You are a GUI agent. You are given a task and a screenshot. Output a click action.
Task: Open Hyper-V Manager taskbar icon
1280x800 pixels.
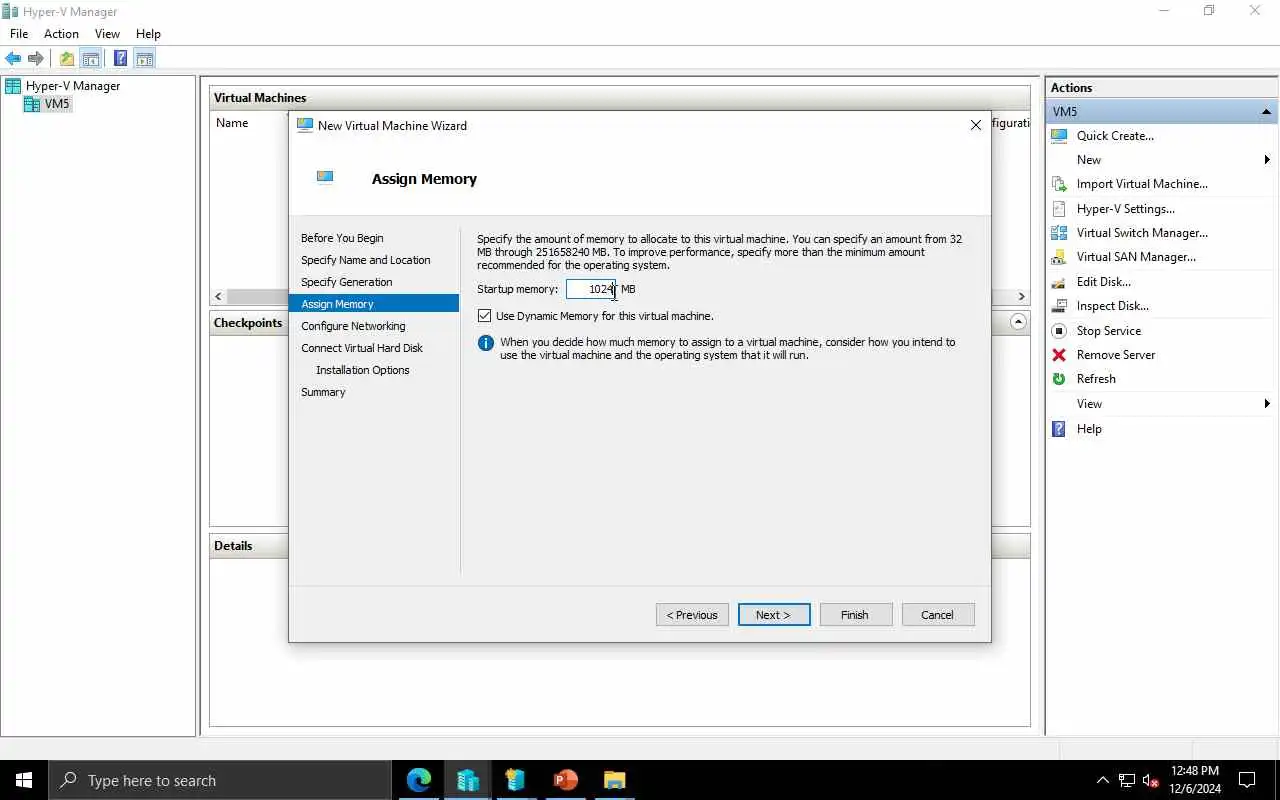pyautogui.click(x=468, y=780)
